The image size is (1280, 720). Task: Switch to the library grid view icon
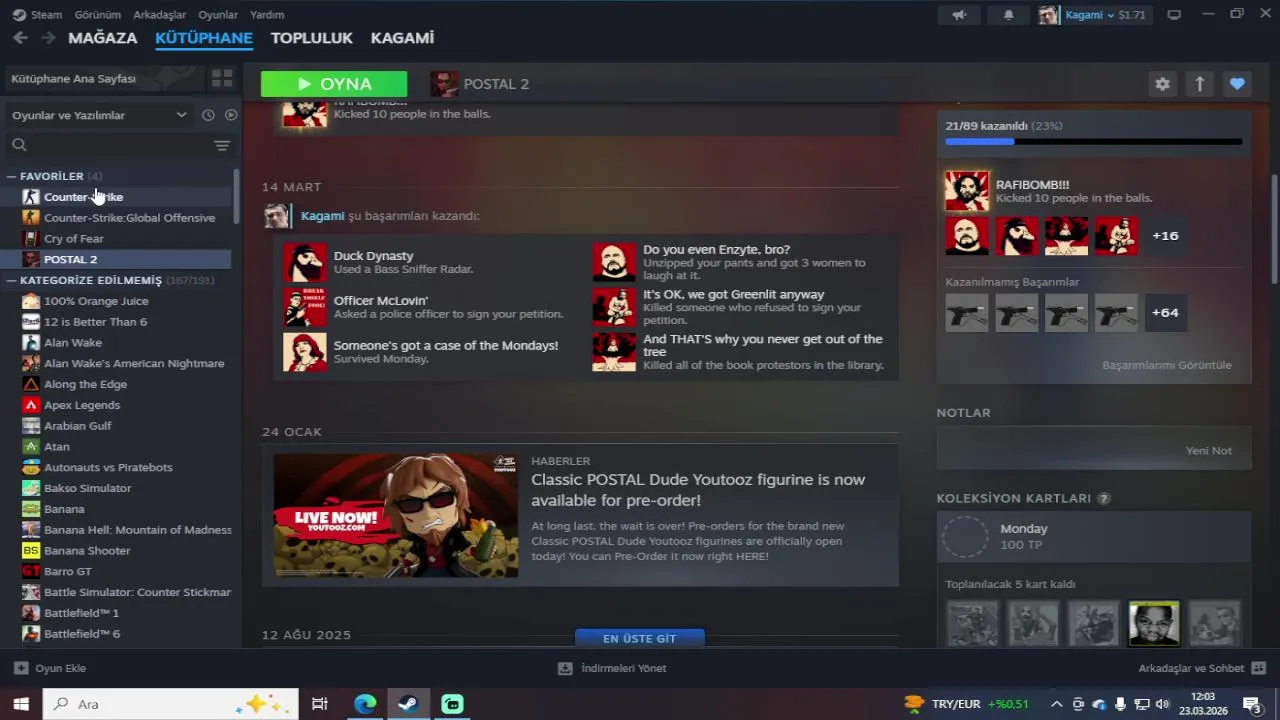pyautogui.click(x=221, y=78)
